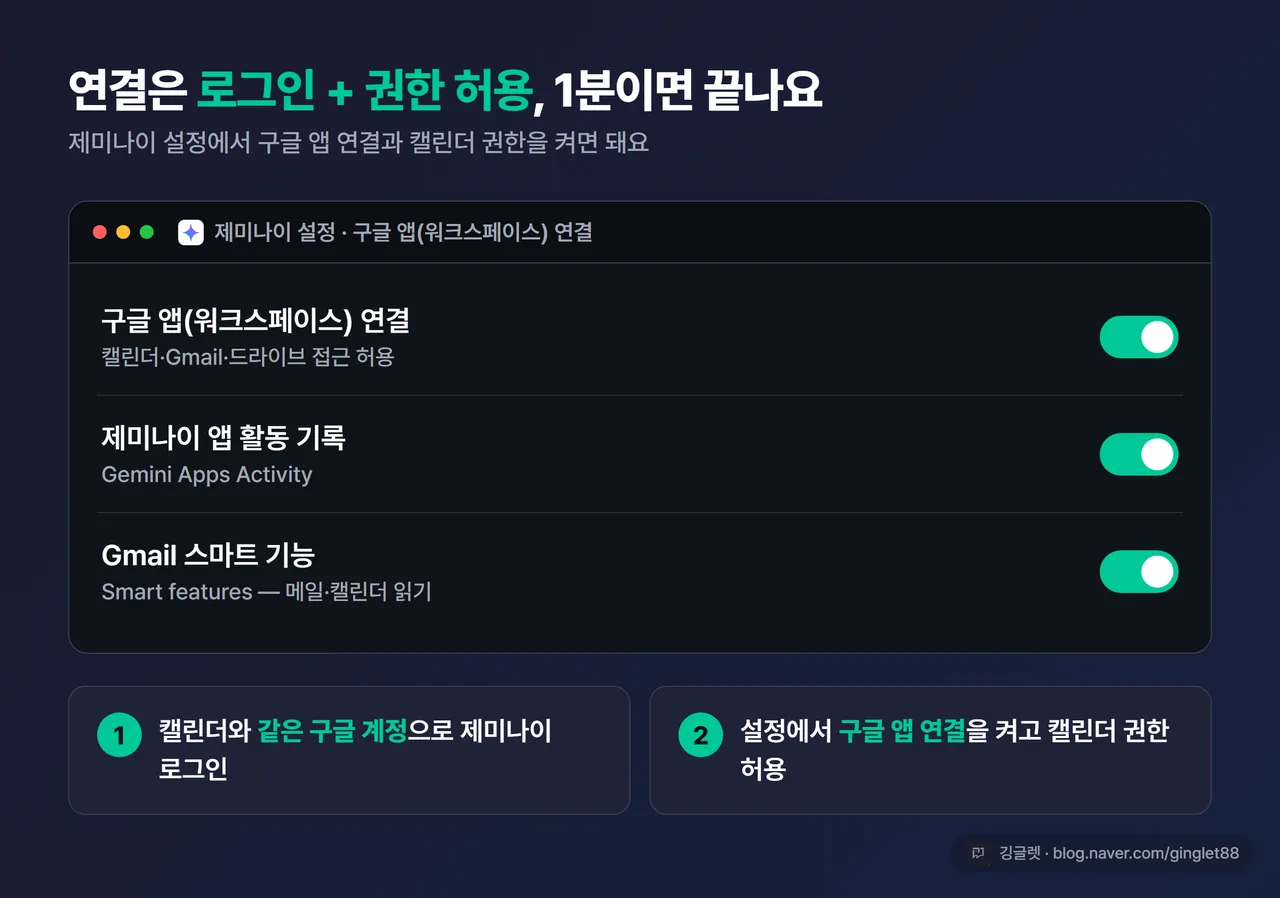Click the green maximize dot
The height and width of the screenshot is (898, 1280).
pos(147,232)
